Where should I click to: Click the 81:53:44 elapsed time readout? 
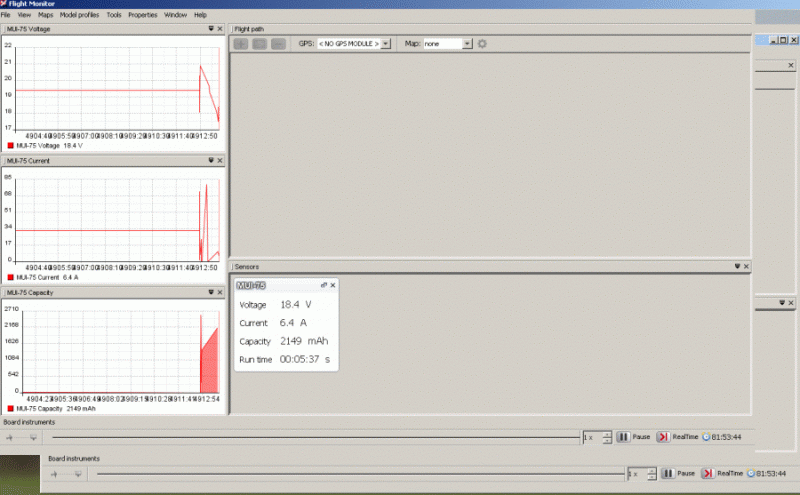coord(727,437)
